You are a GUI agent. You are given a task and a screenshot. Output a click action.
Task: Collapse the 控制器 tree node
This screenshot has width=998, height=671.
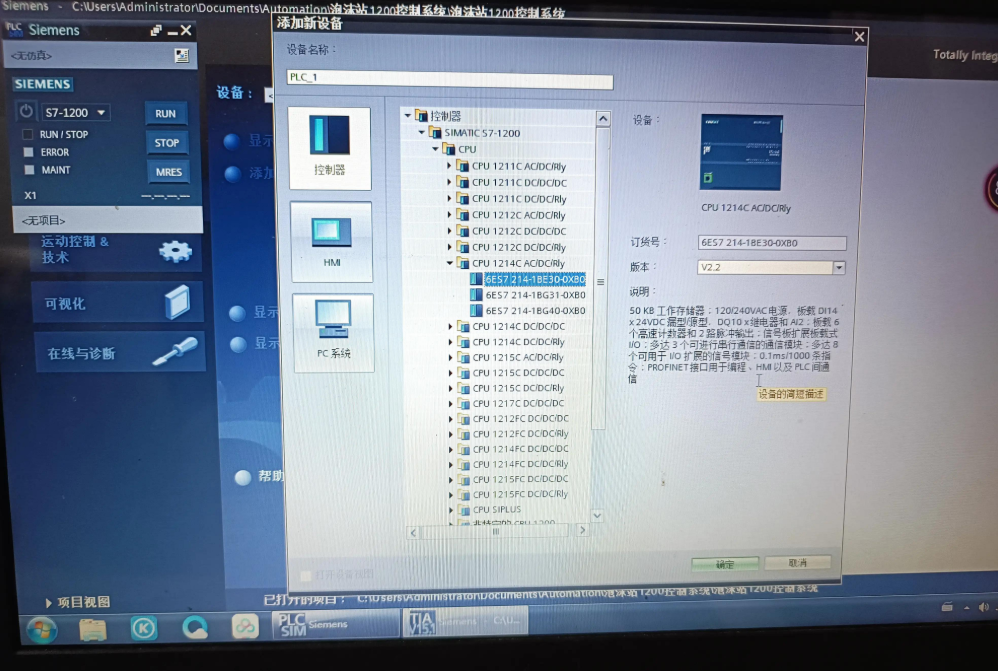(408, 116)
